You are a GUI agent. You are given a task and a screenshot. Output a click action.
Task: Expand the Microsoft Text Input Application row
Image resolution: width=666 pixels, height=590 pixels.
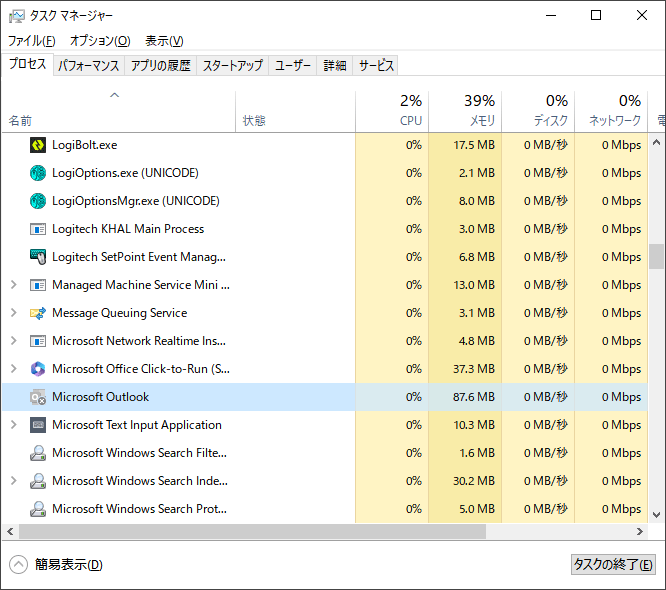[13, 425]
